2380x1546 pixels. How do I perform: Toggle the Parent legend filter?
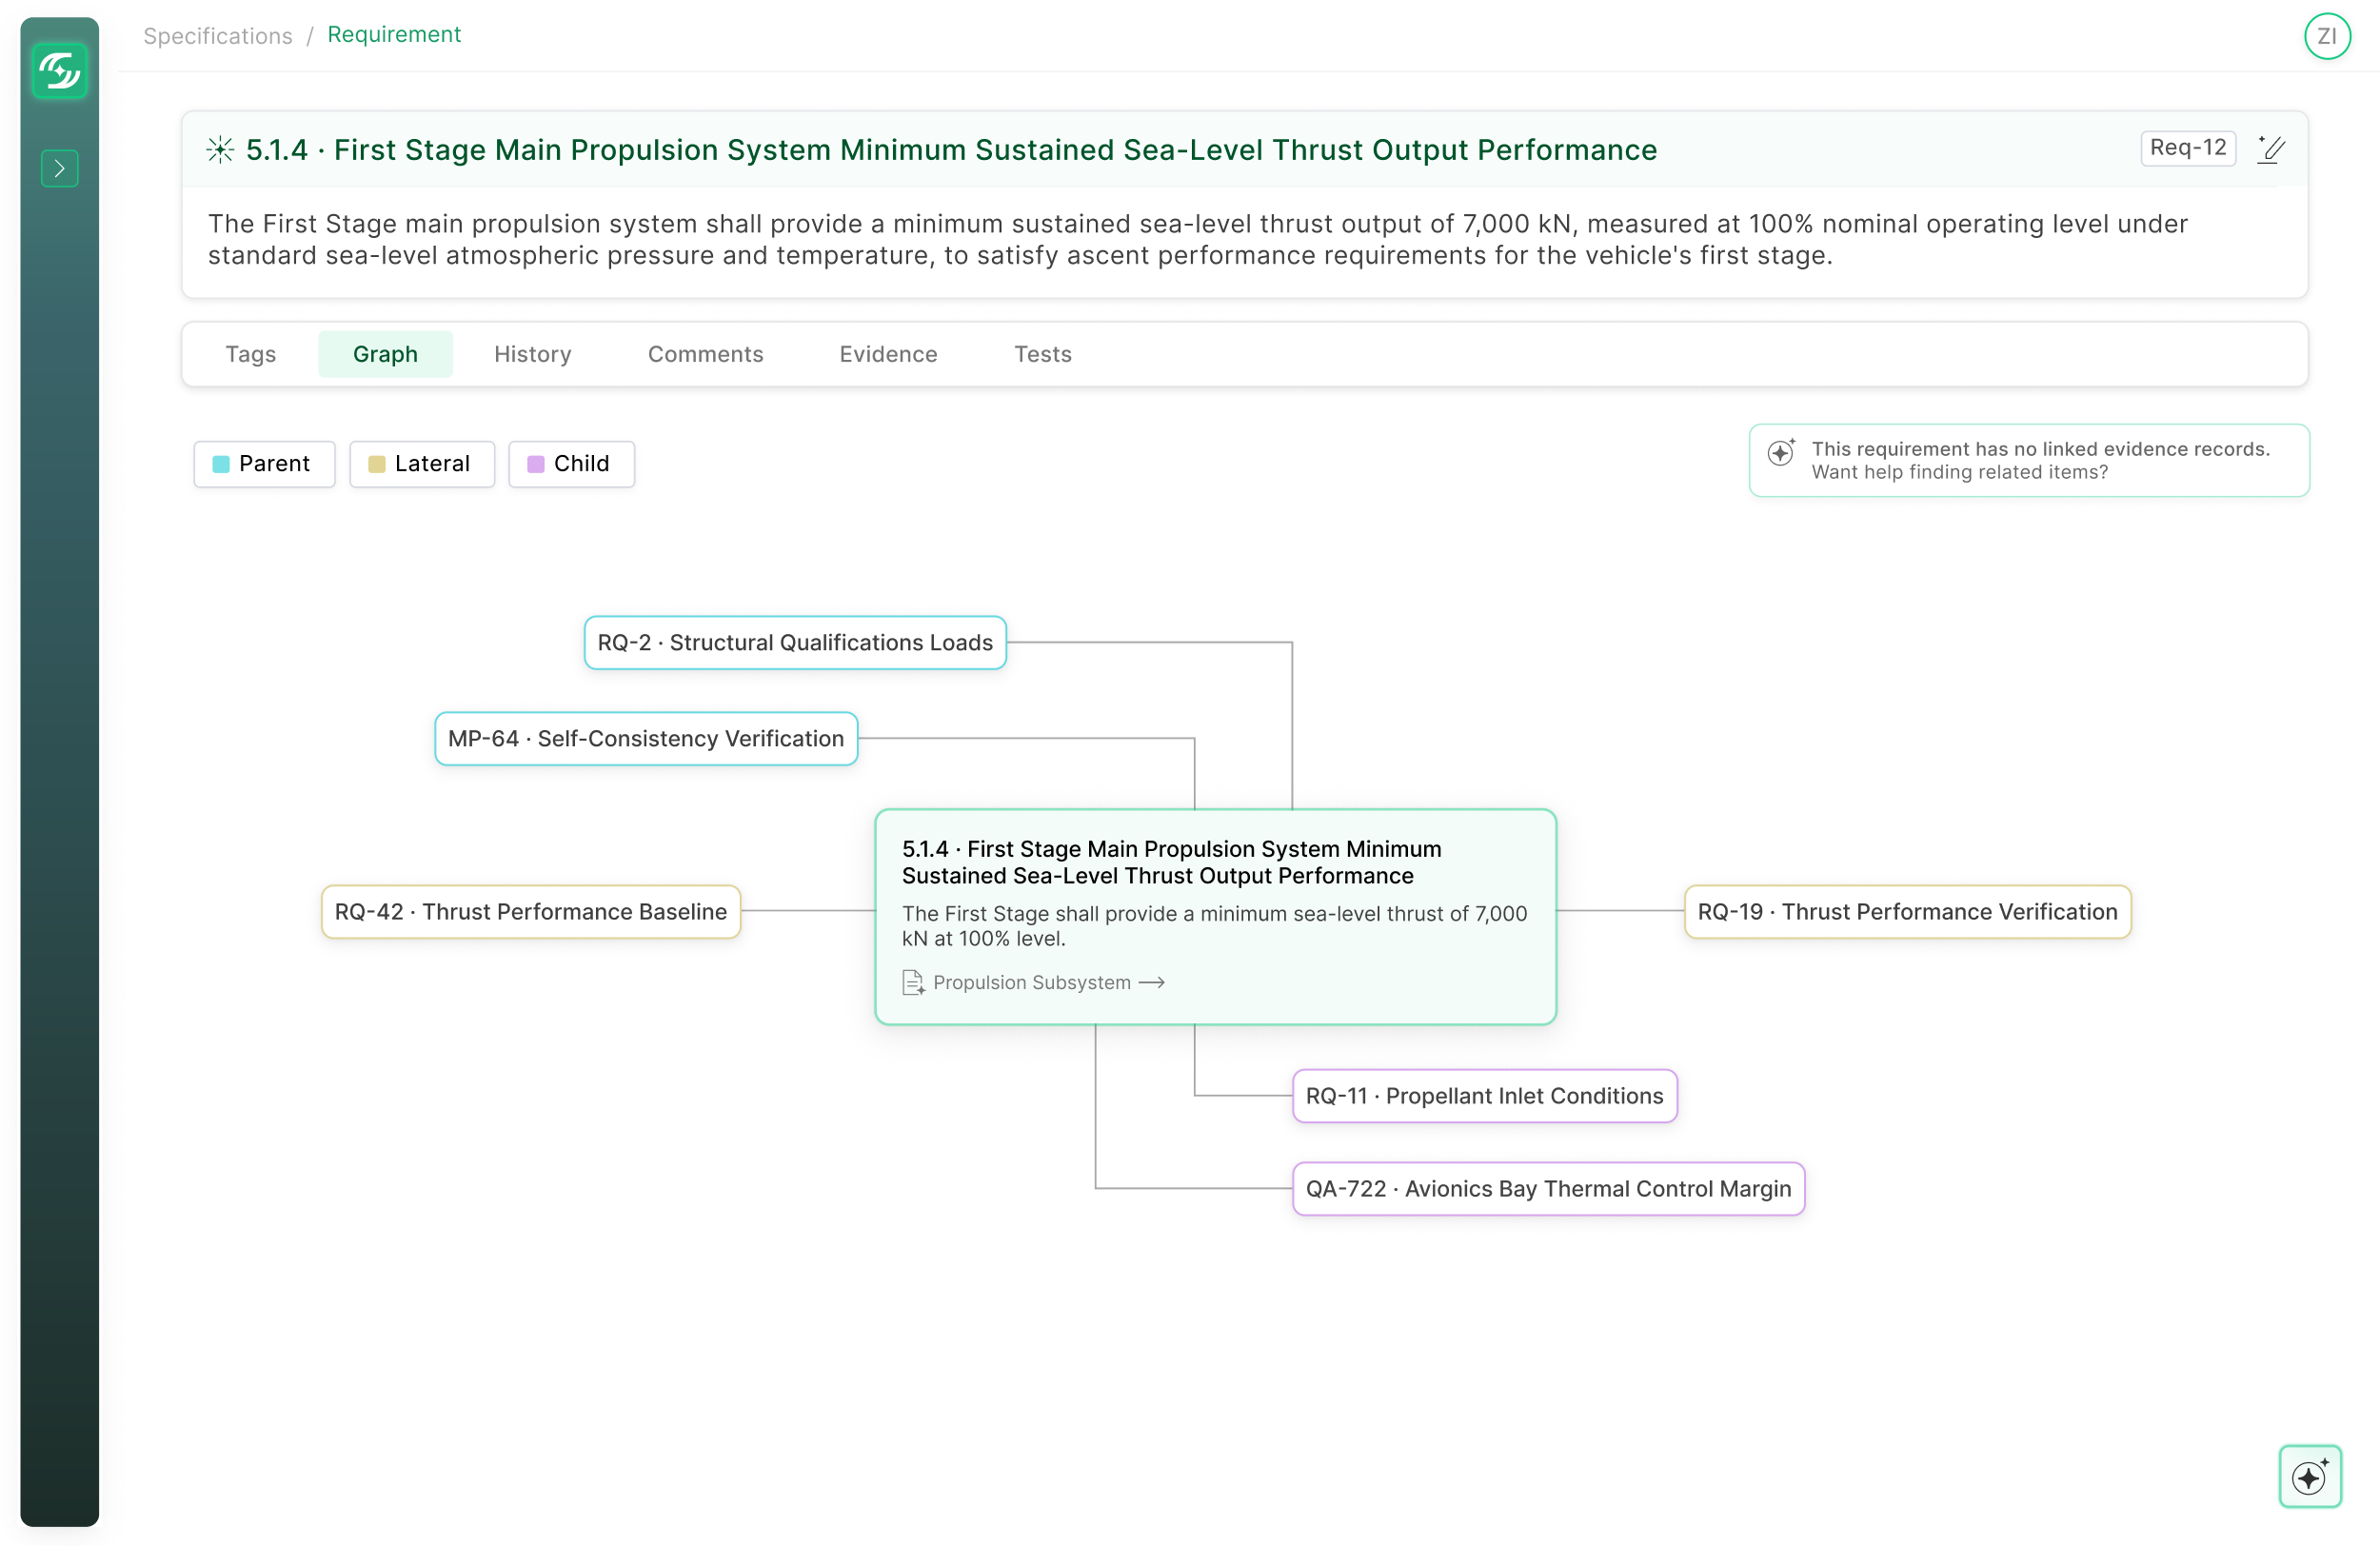click(264, 463)
